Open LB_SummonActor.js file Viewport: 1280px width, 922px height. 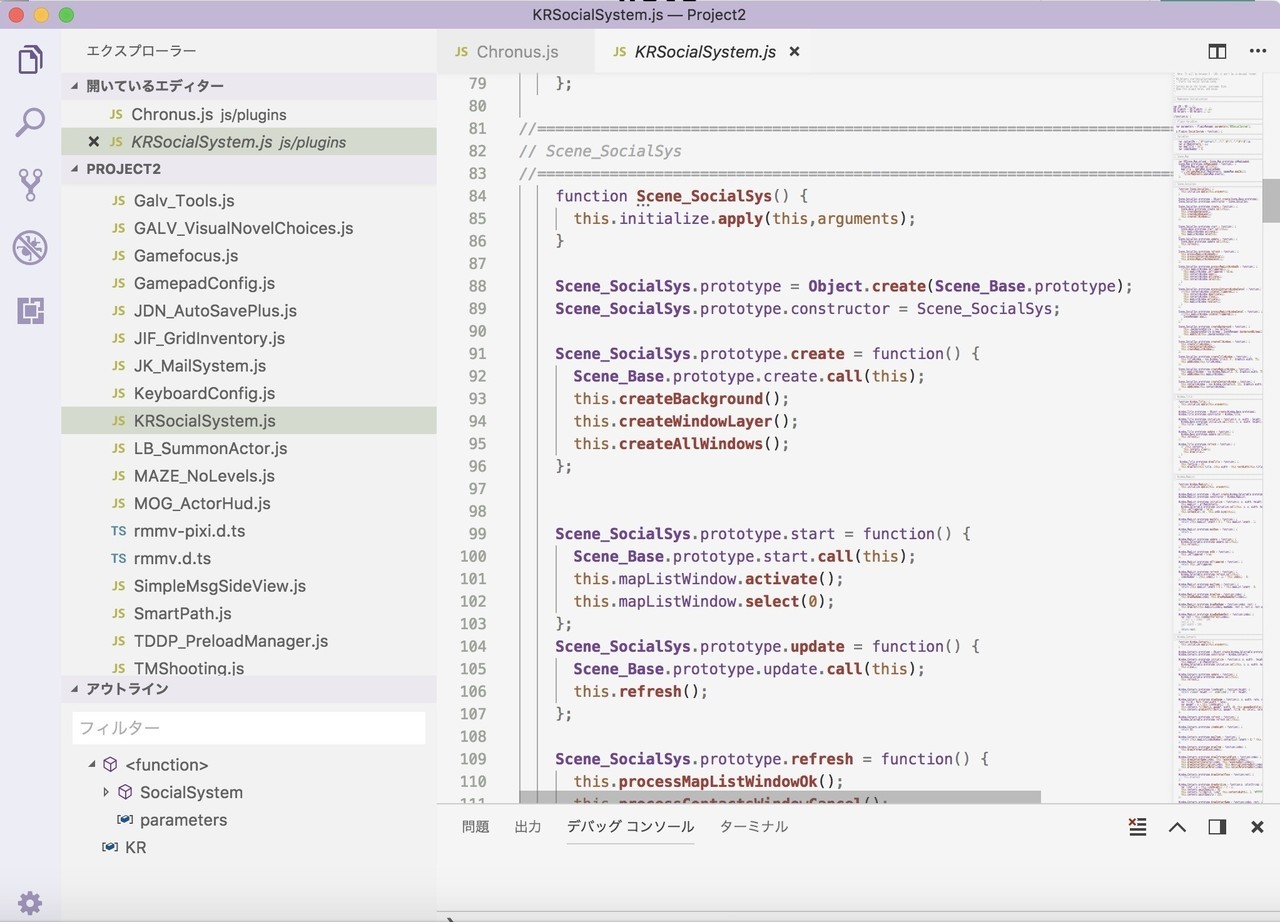[x=249, y=448]
